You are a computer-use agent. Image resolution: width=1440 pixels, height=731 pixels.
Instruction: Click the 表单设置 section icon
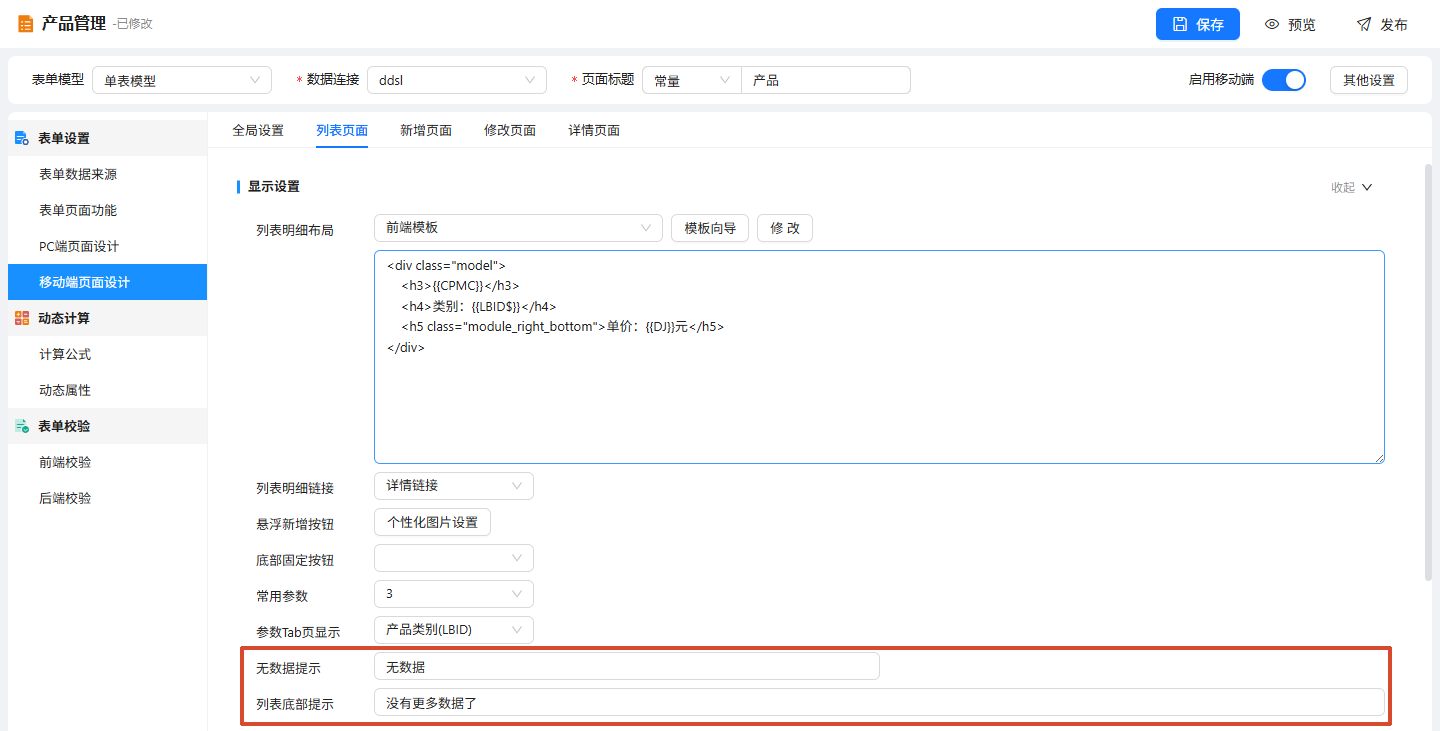[x=22, y=138]
